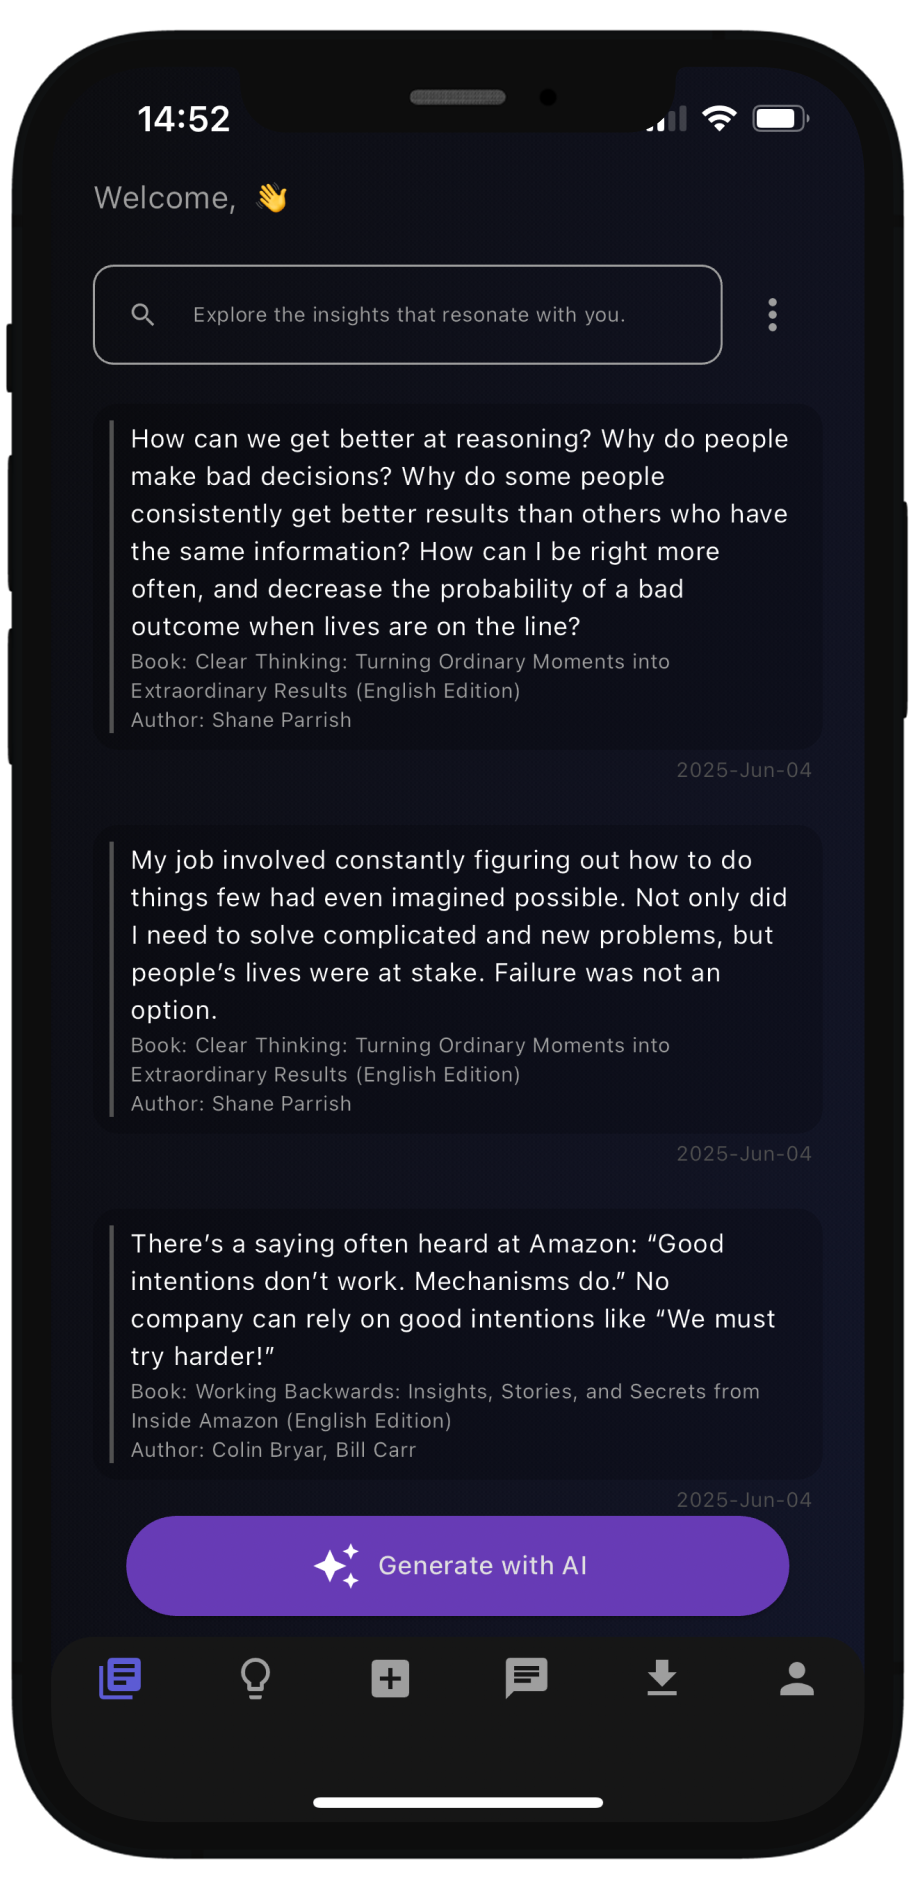Tap the download import icon
The width and height of the screenshot is (913, 1889).
point(662,1678)
